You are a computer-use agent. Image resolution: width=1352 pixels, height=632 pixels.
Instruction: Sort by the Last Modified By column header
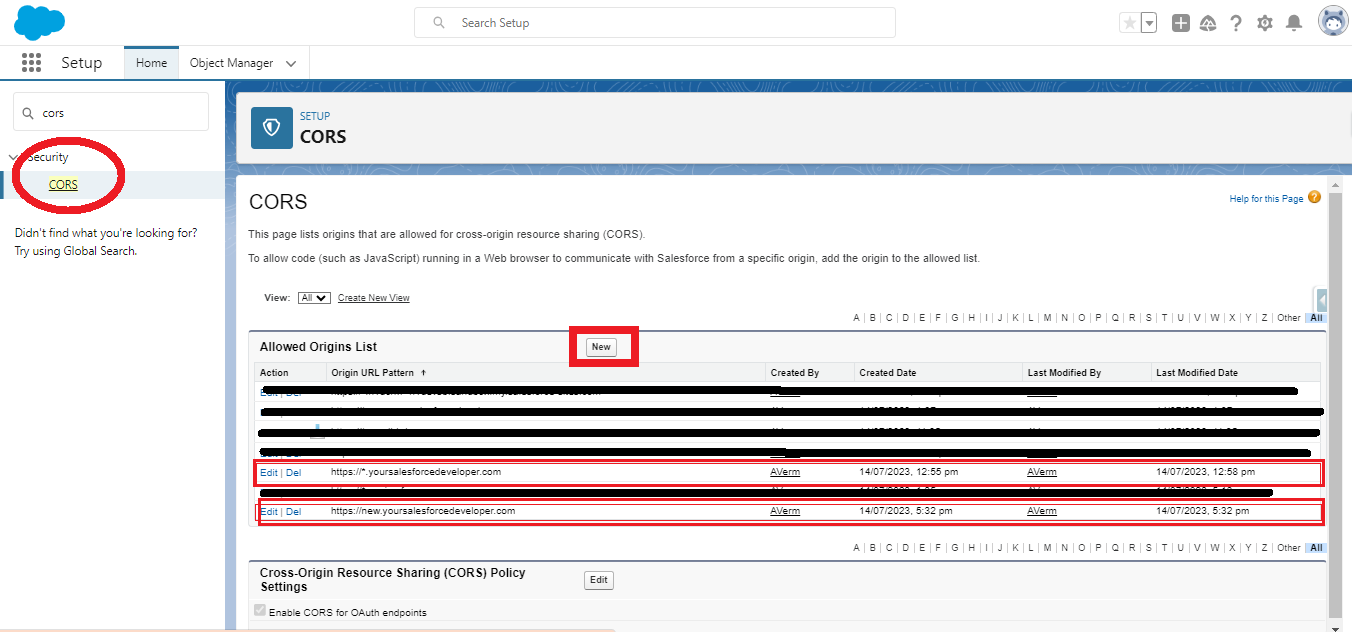tap(1064, 373)
